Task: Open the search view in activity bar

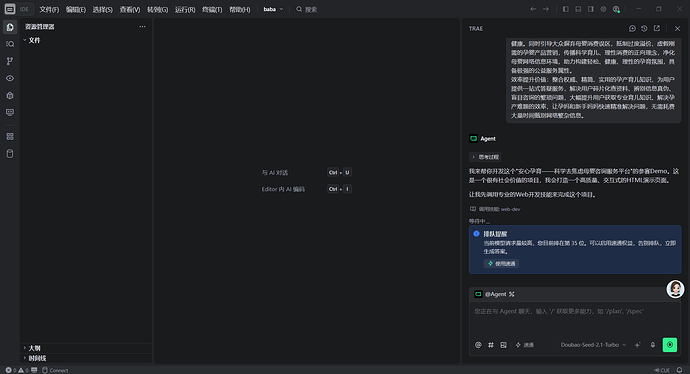Action: [x=10, y=44]
